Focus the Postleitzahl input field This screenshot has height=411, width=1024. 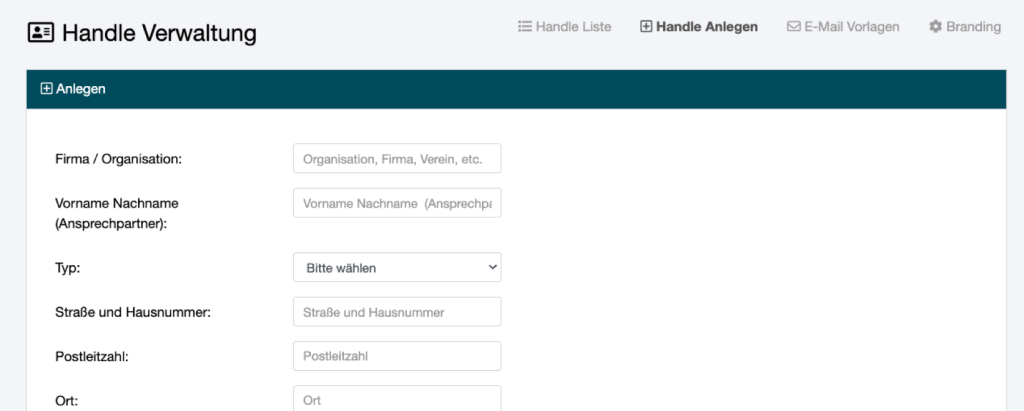tap(397, 356)
